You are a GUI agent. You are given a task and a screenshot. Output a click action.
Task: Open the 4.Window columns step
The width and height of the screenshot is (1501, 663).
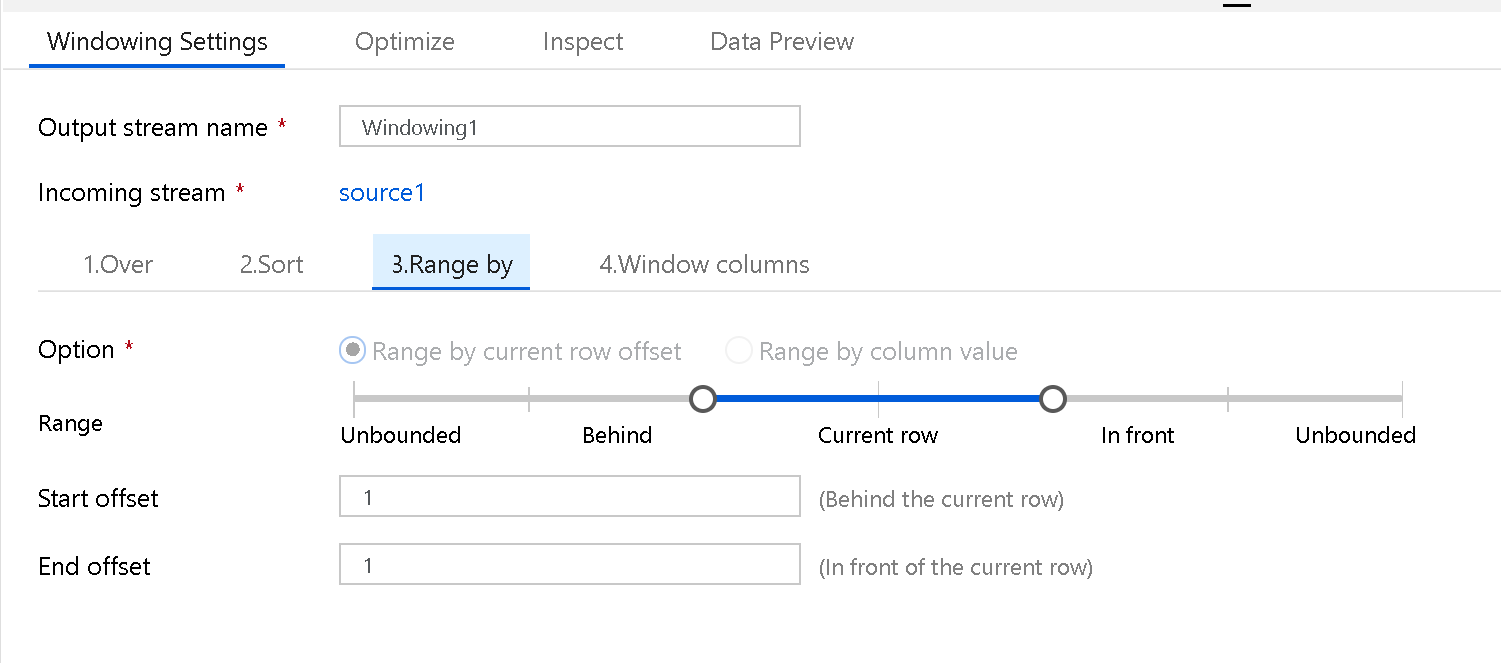pos(704,264)
